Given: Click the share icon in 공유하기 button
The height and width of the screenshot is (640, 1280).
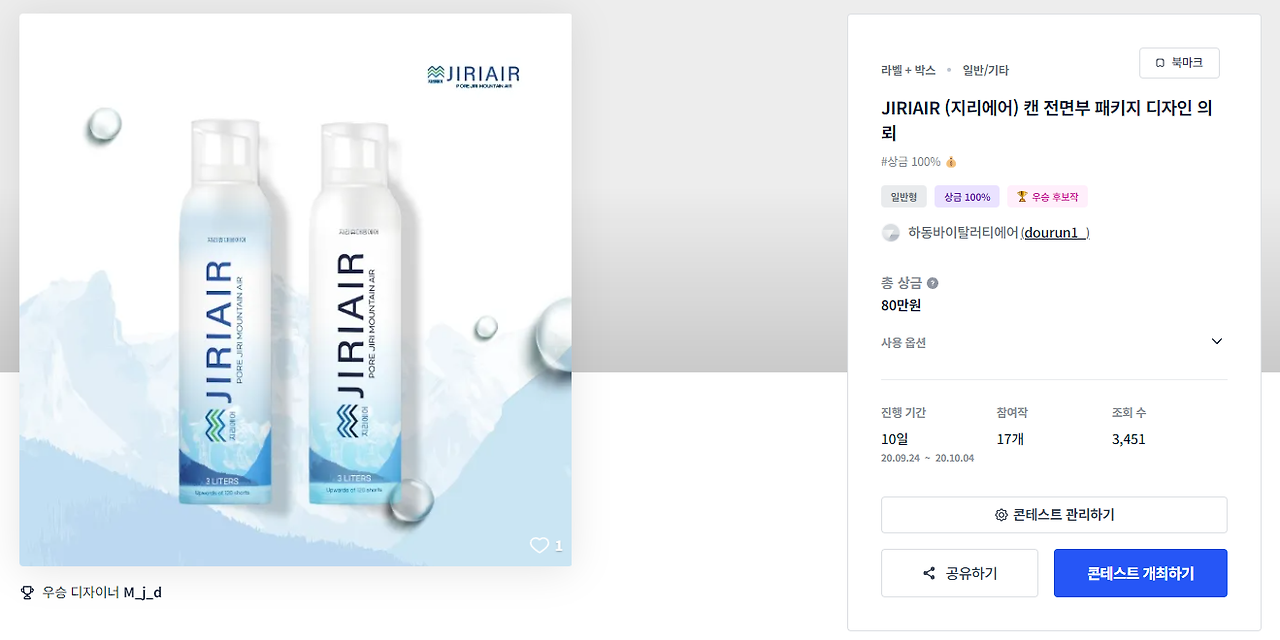Looking at the screenshot, I should click(929, 573).
